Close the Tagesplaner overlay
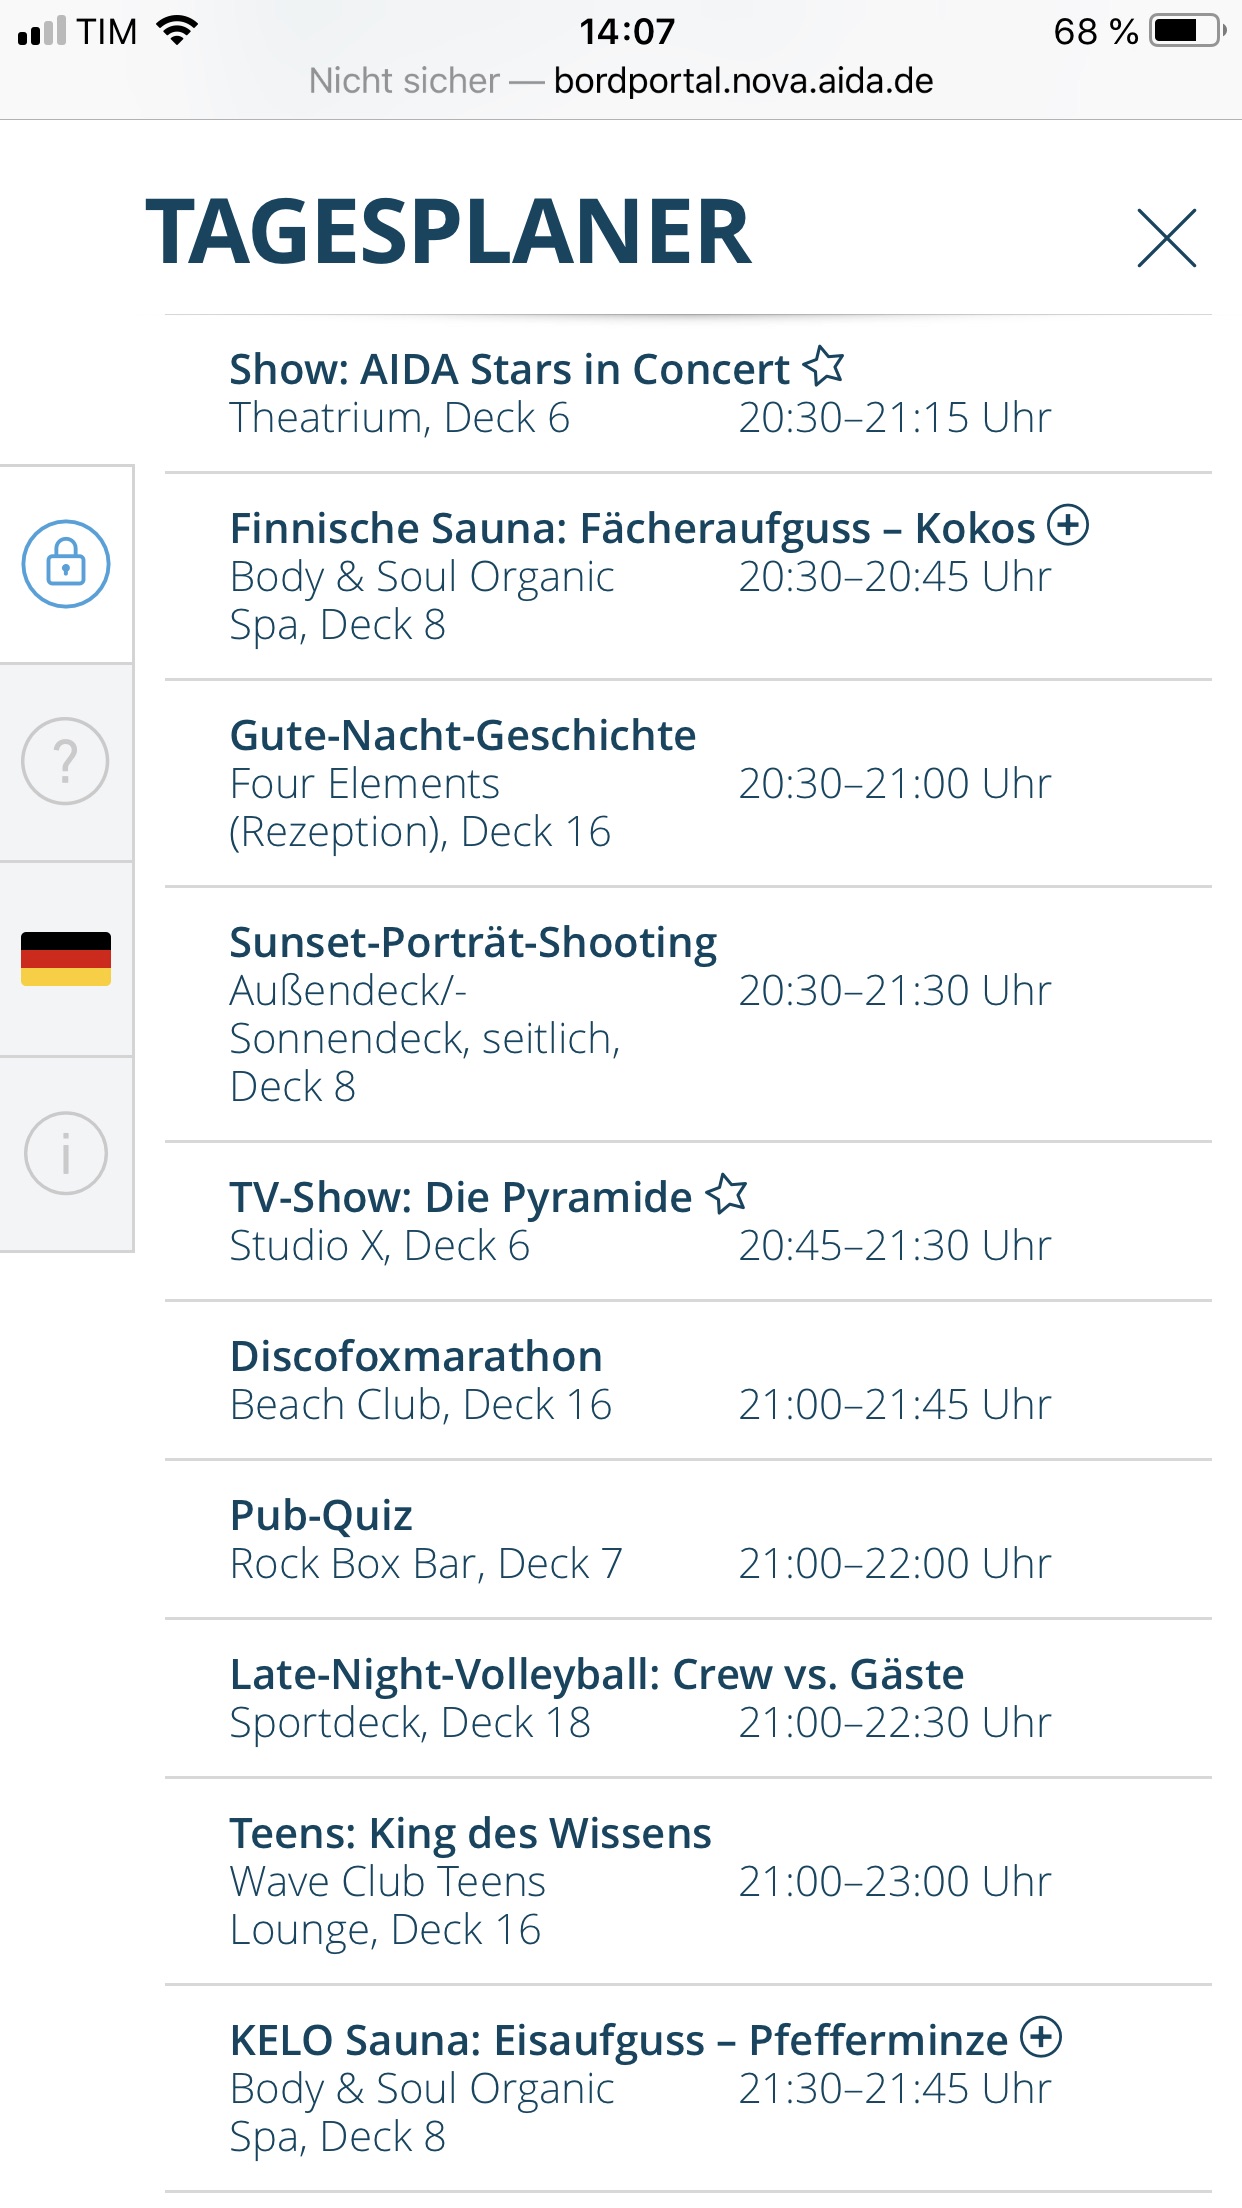Screen dimensions: 1242x2208 1166,238
